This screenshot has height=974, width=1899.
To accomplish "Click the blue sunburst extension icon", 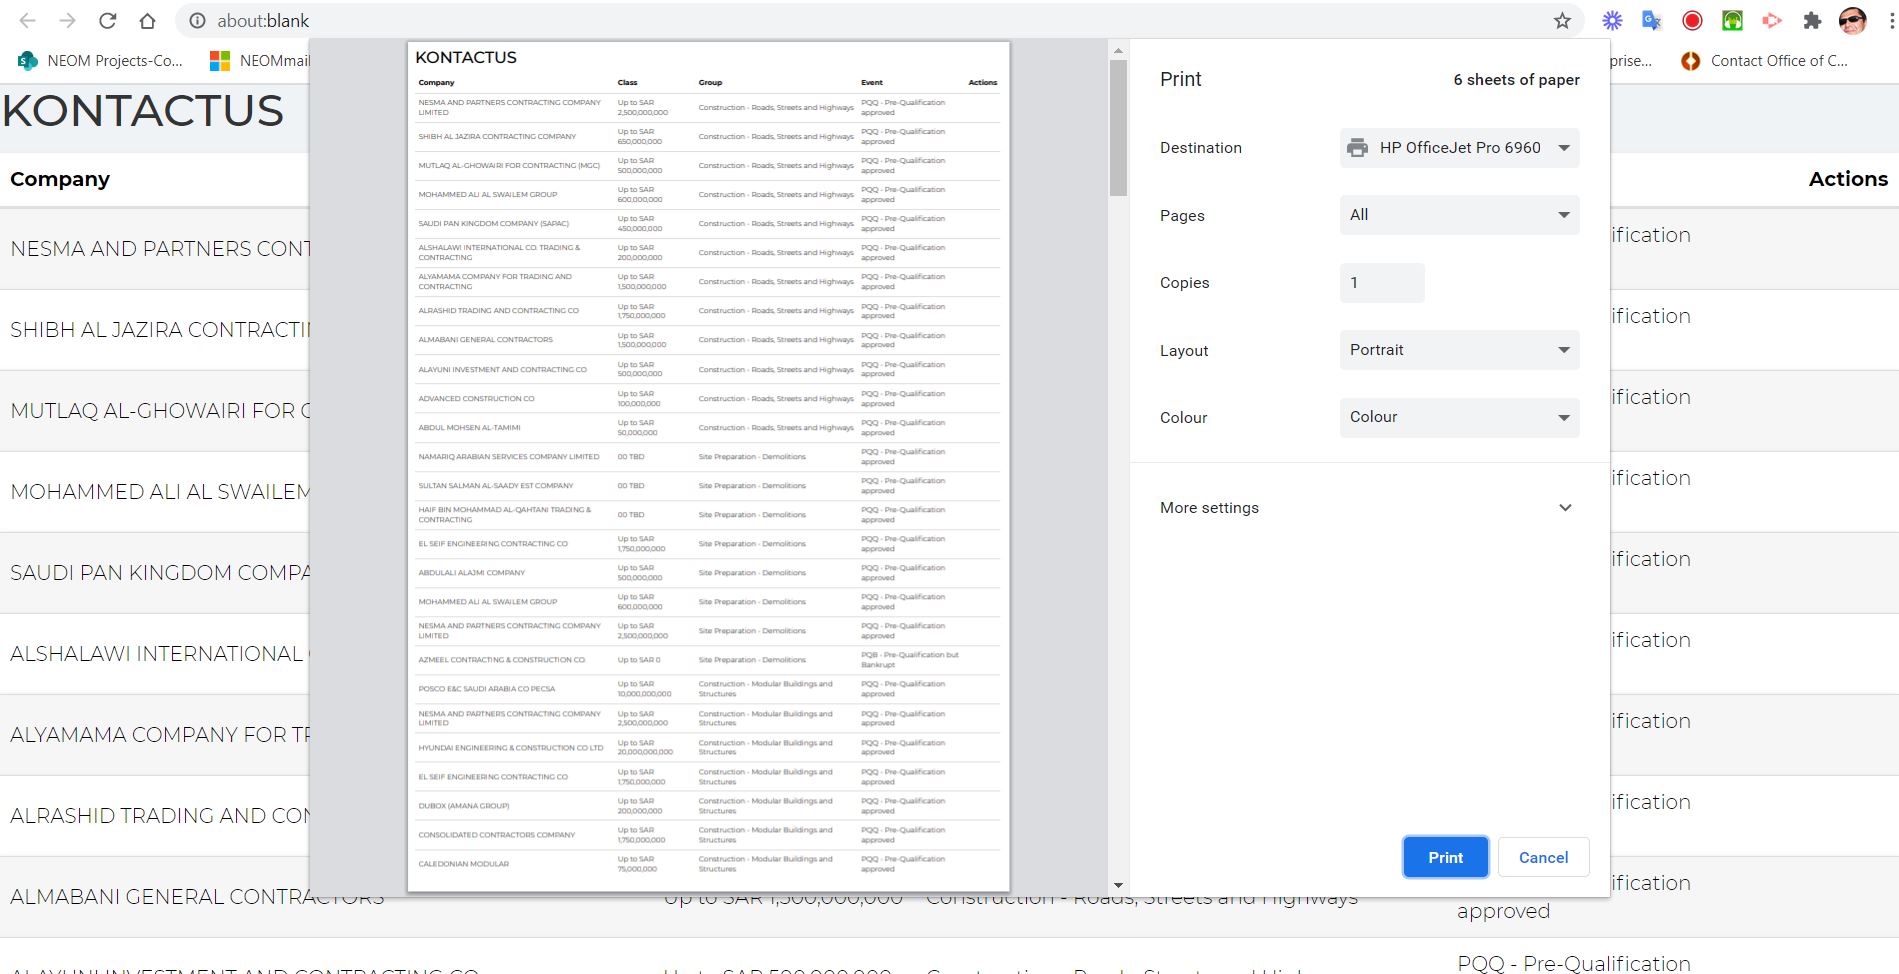I will 1612,21.
